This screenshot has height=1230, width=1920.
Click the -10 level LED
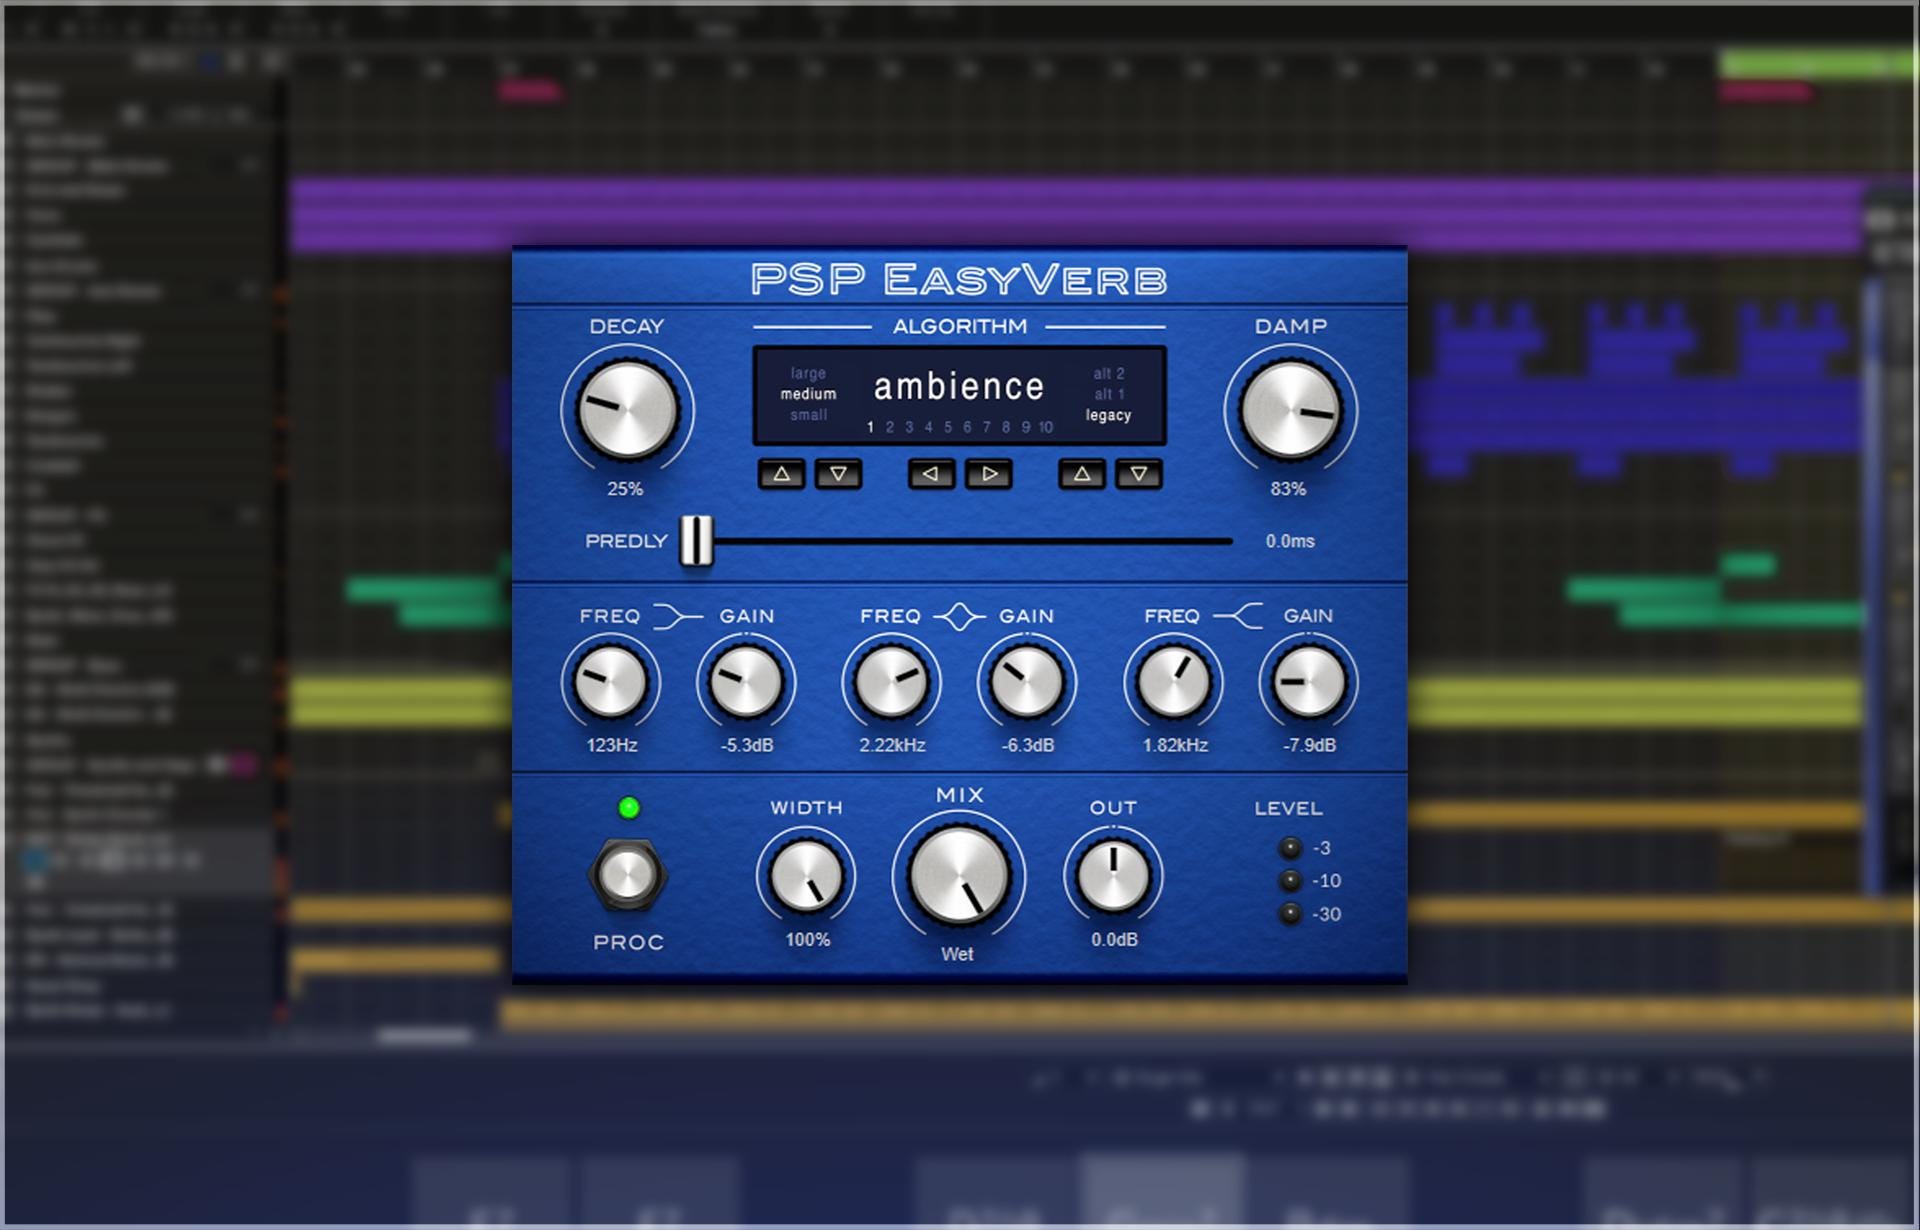click(x=1291, y=881)
